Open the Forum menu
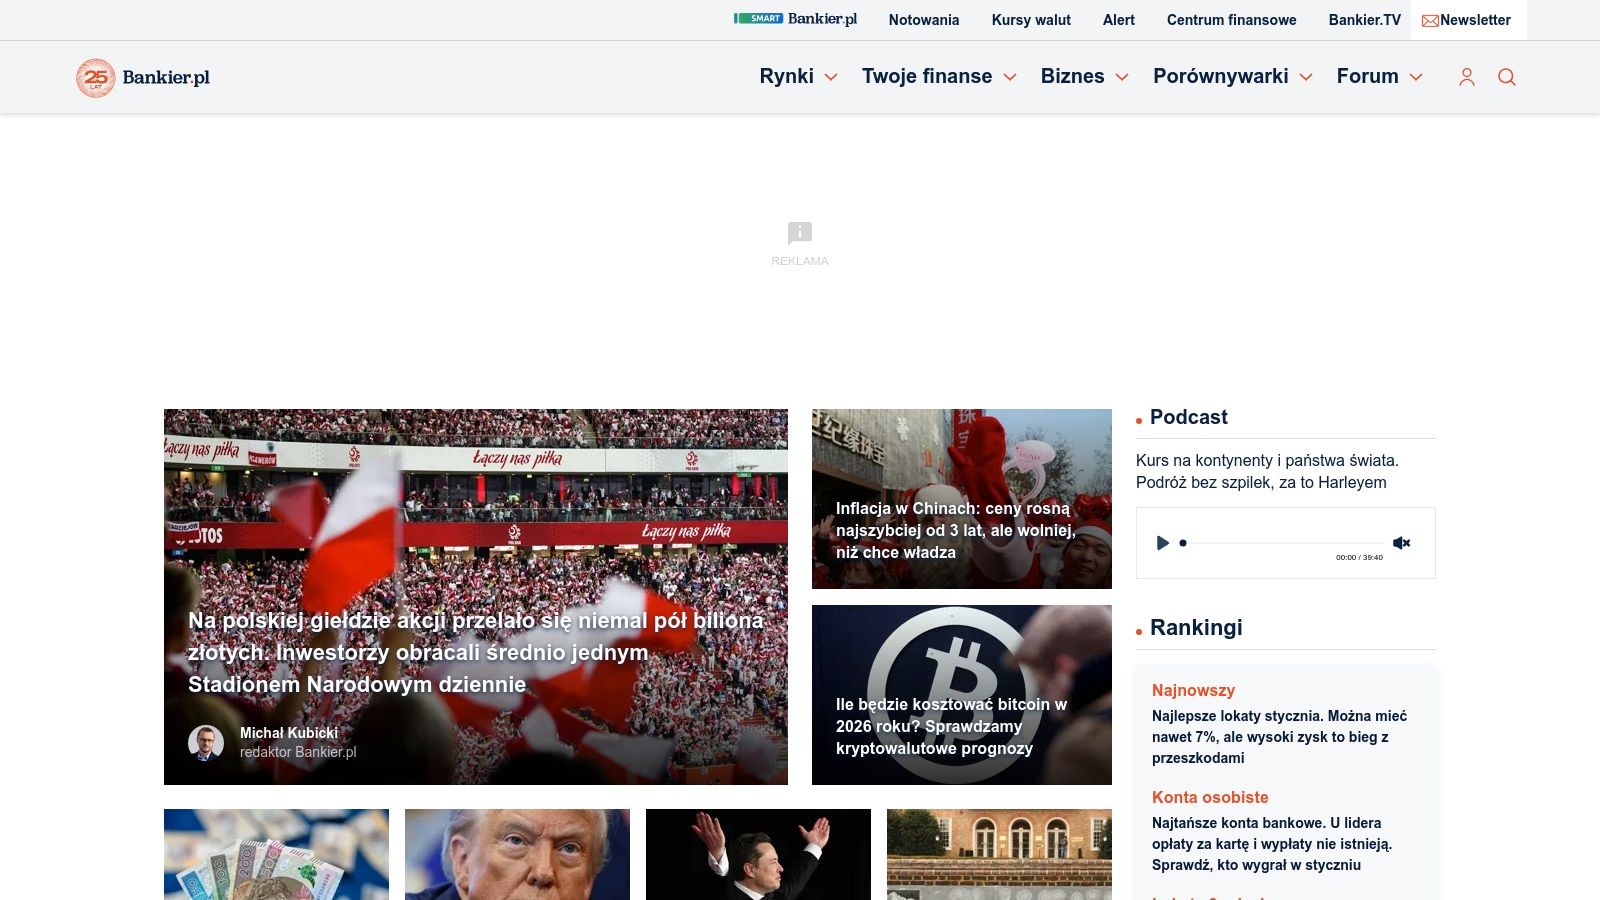Screen dimensions: 1600x900 click(1367, 76)
